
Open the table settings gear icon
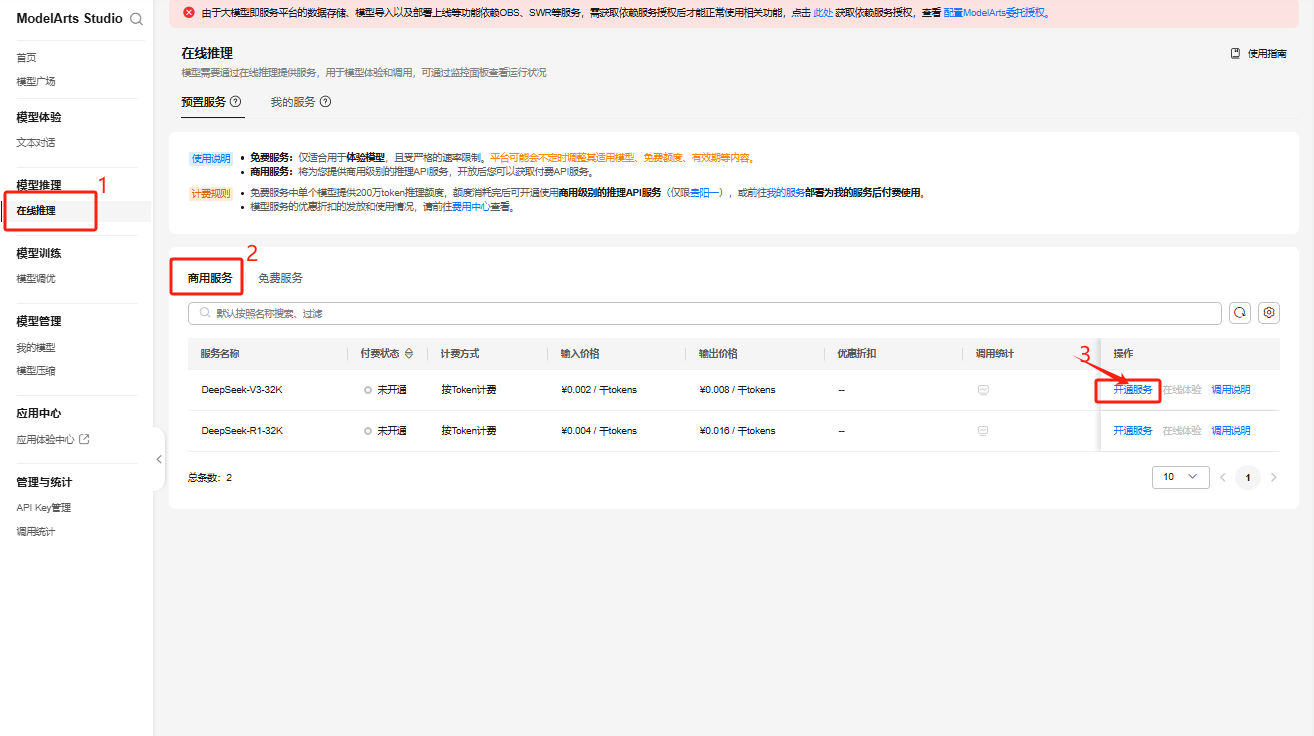click(x=1269, y=313)
